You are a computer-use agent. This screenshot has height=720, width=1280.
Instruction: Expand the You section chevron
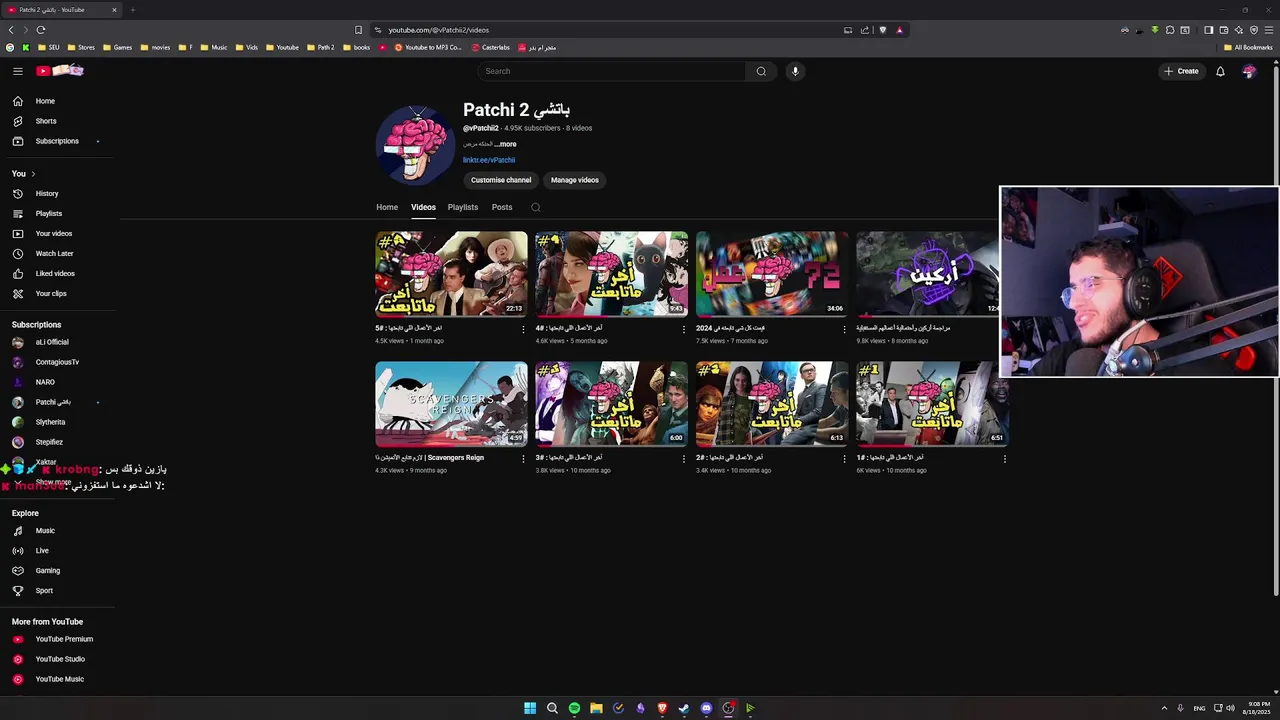pyautogui.click(x=33, y=174)
